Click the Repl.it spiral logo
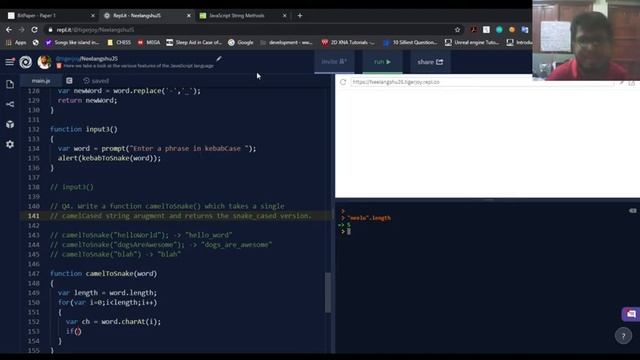 tap(25, 62)
